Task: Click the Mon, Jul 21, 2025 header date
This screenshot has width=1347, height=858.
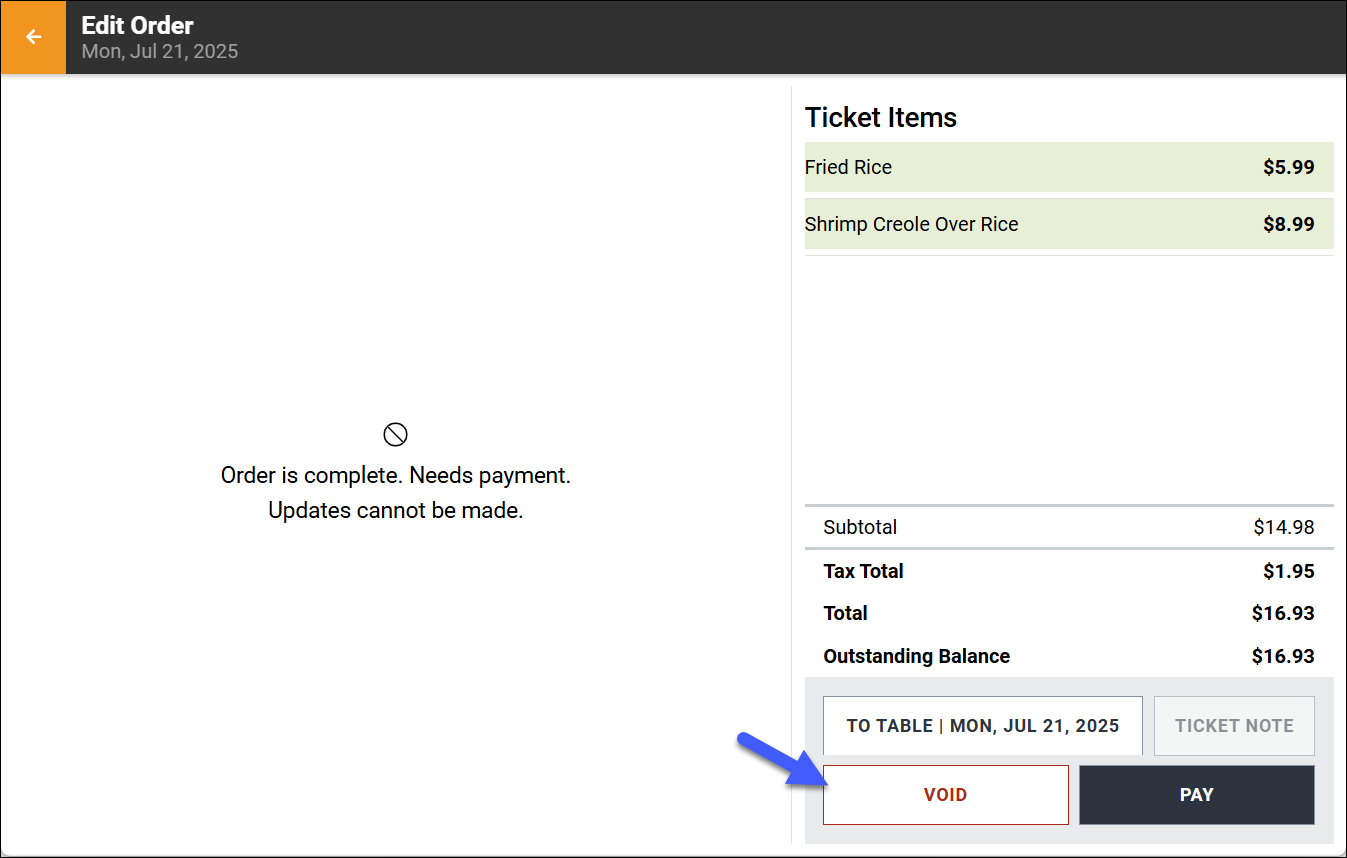Action: [x=160, y=51]
